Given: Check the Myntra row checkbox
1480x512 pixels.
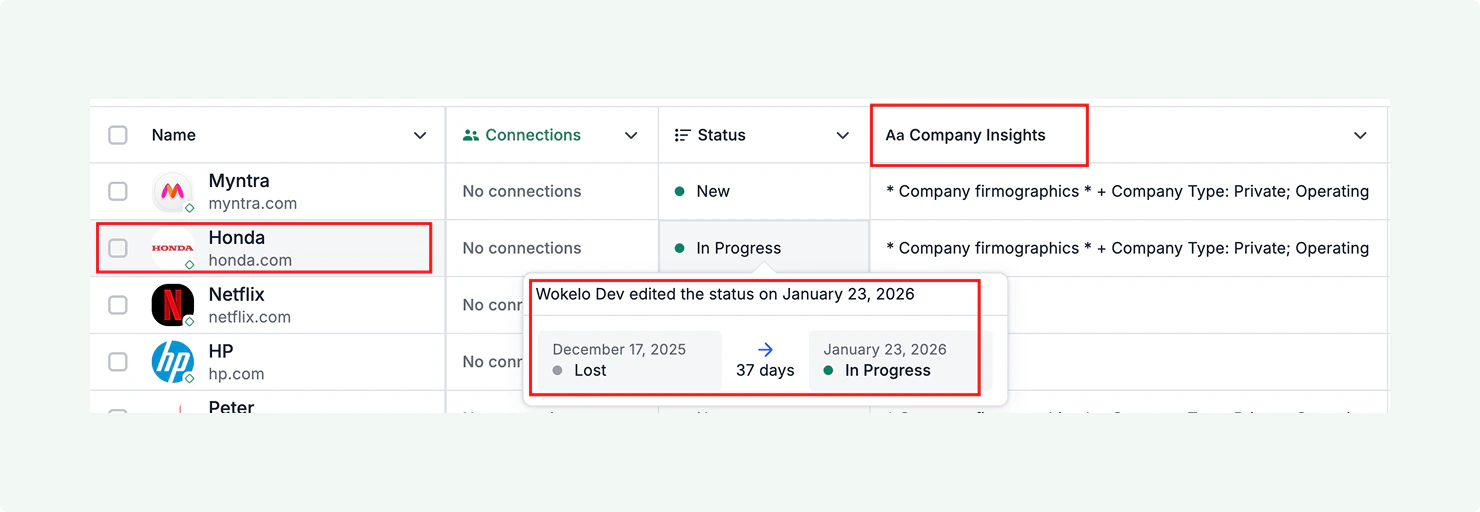Looking at the screenshot, I should (x=118, y=191).
